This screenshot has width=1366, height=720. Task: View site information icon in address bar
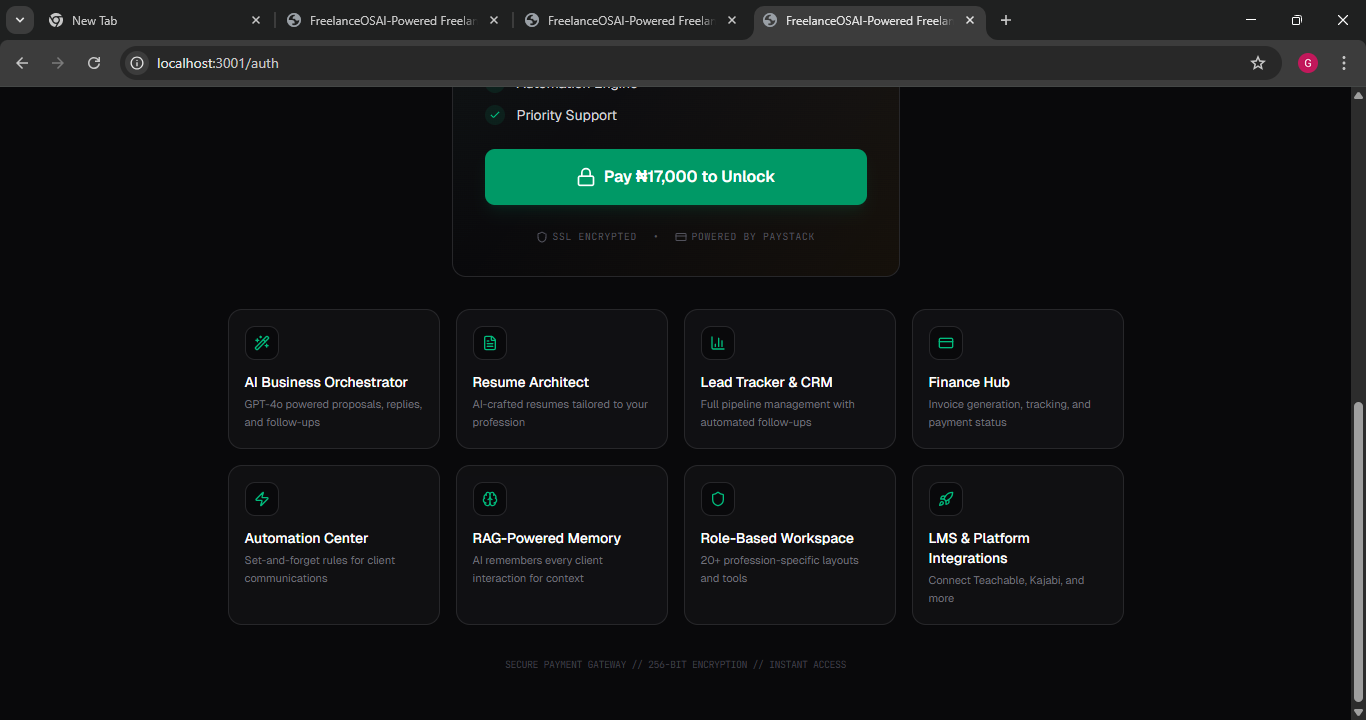(138, 63)
